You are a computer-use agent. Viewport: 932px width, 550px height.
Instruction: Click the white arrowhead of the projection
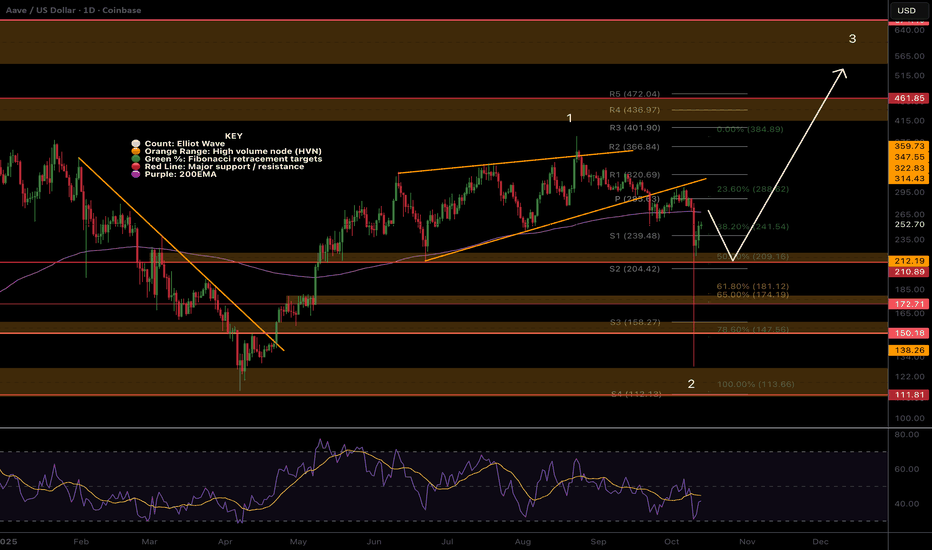pos(843,72)
